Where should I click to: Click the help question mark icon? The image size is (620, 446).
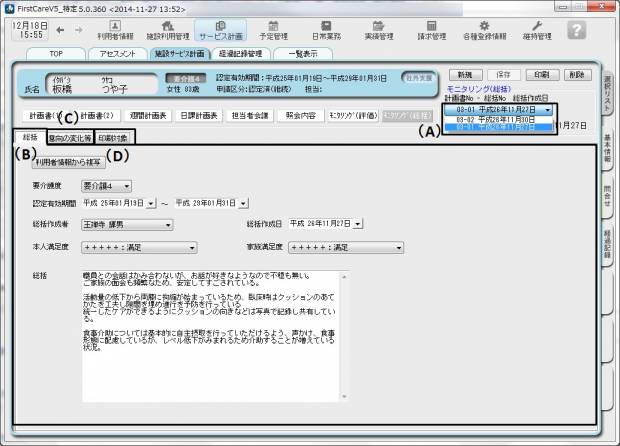pos(576,29)
